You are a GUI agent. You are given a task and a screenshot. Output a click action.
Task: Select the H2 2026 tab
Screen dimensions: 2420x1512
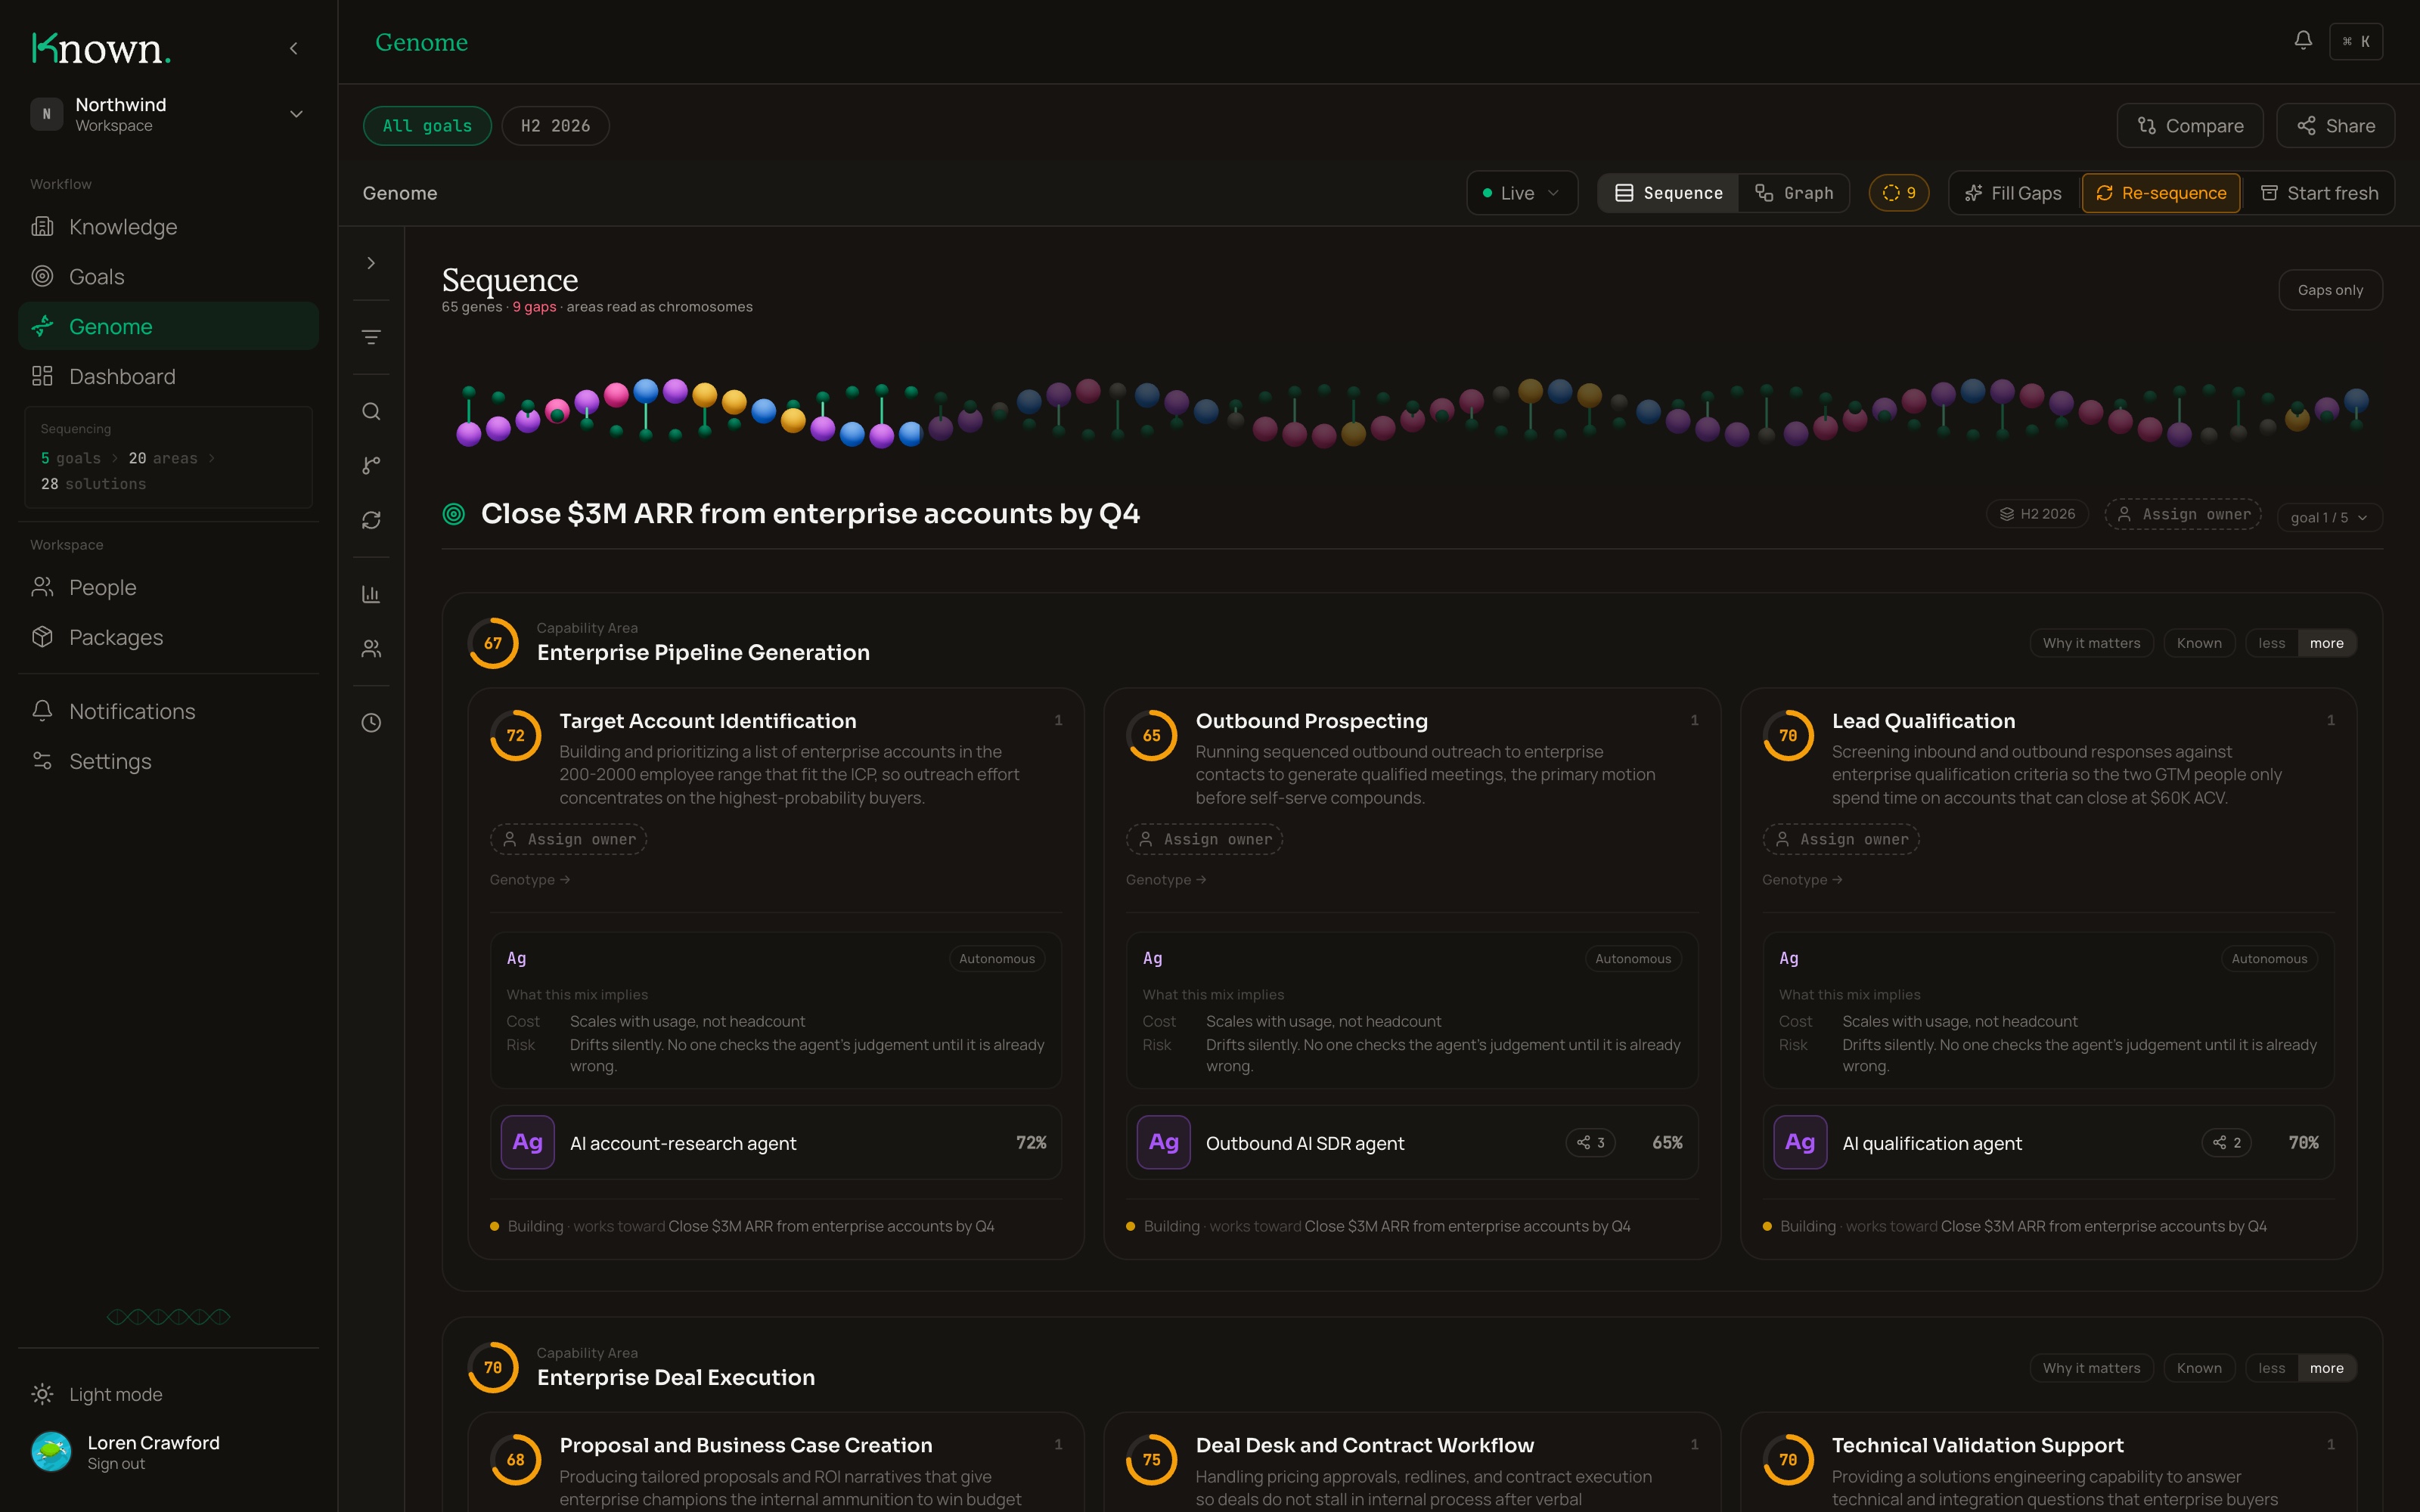[x=555, y=126]
